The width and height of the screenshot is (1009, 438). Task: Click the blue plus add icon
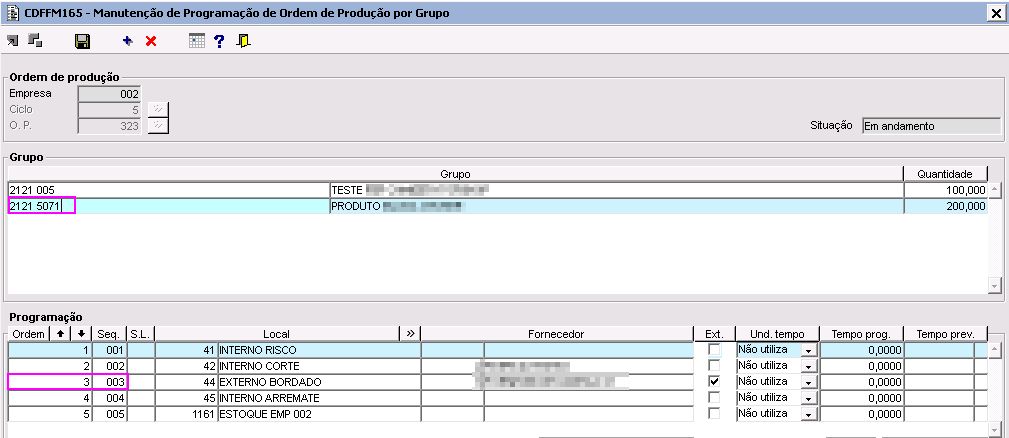[127, 42]
